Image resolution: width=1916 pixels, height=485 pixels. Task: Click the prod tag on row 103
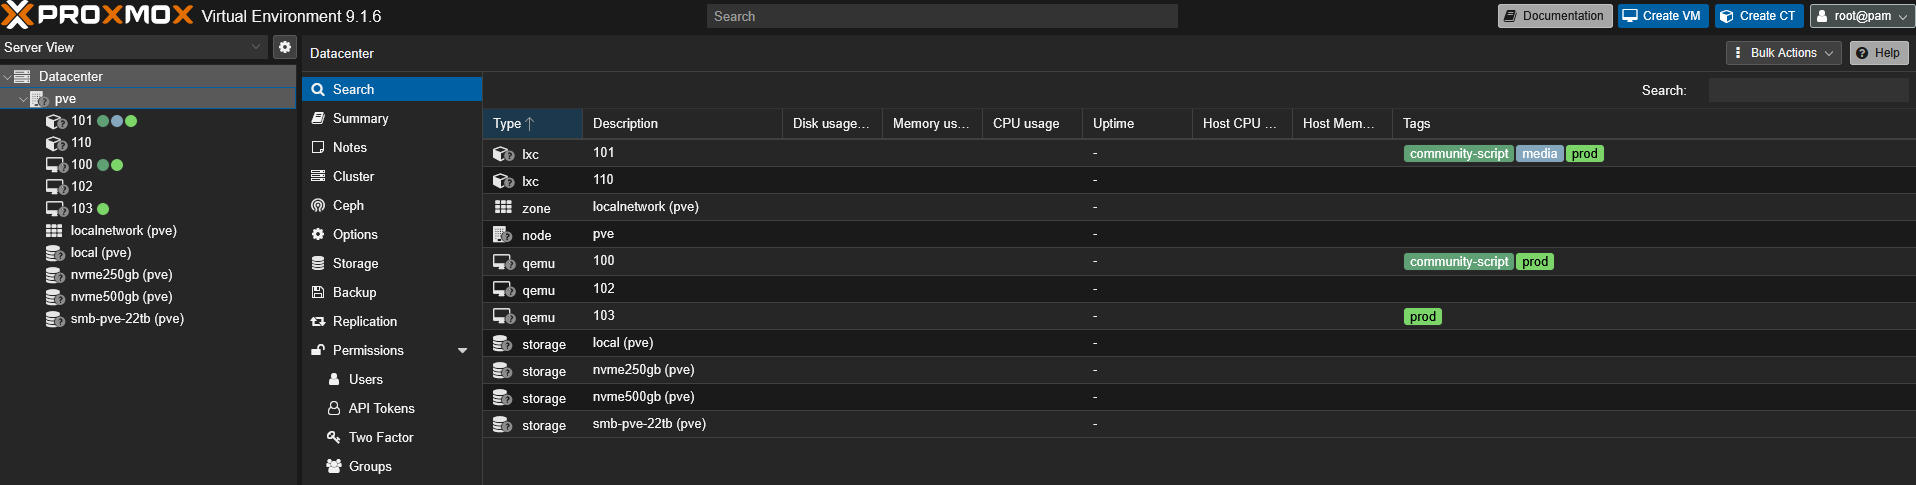[1423, 317]
